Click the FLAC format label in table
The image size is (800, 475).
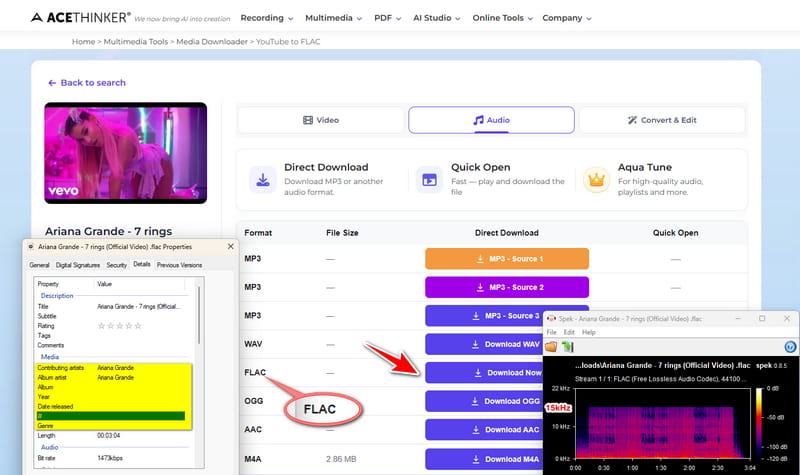[255, 372]
